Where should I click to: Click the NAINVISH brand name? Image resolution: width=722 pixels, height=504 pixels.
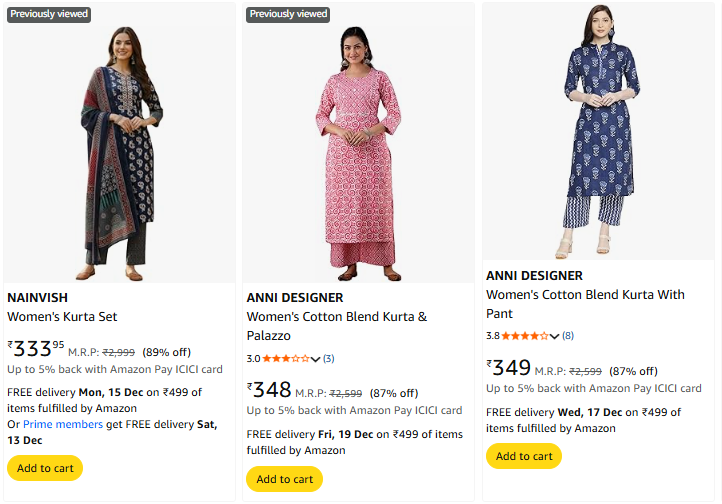coord(38,297)
